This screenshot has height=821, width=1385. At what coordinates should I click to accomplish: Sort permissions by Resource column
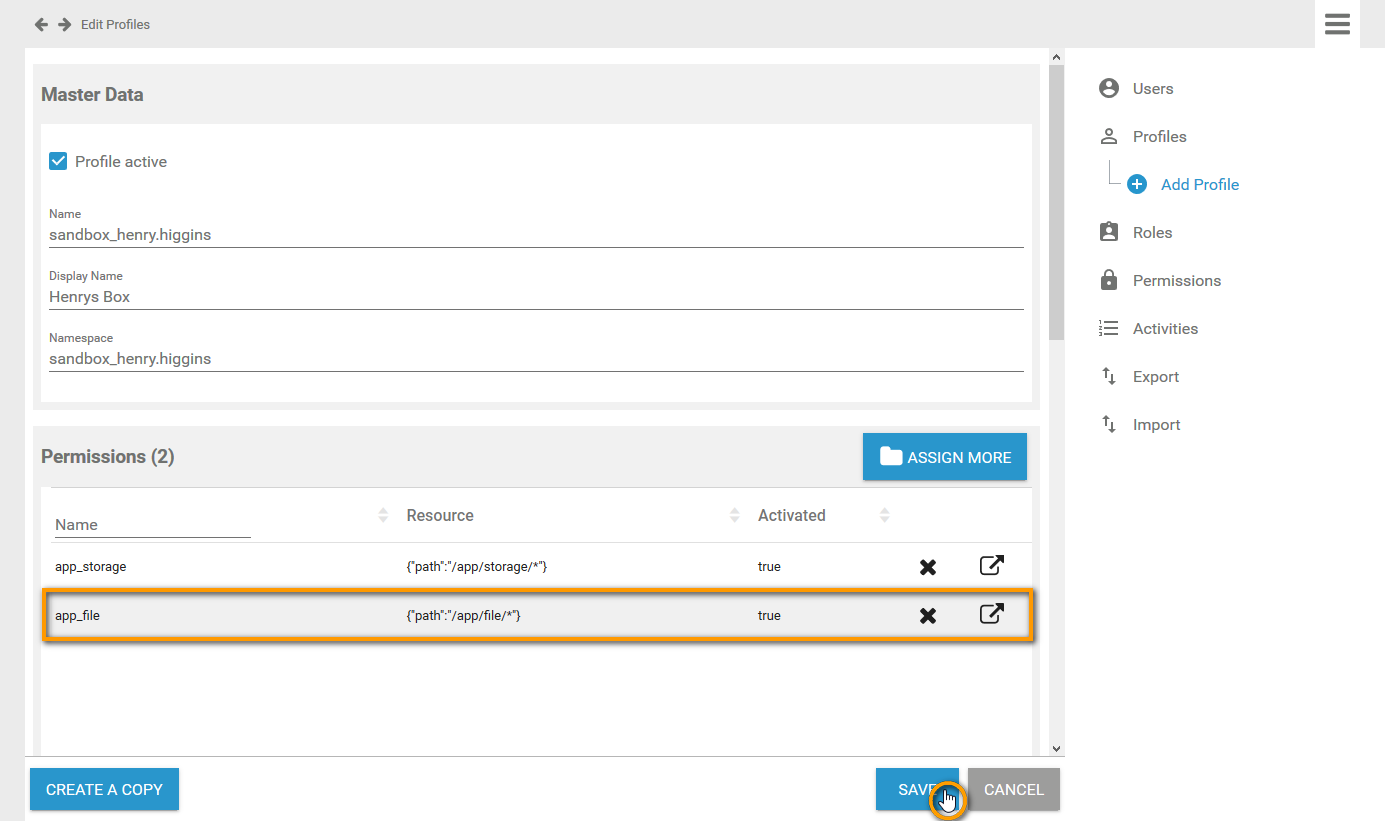coord(735,515)
